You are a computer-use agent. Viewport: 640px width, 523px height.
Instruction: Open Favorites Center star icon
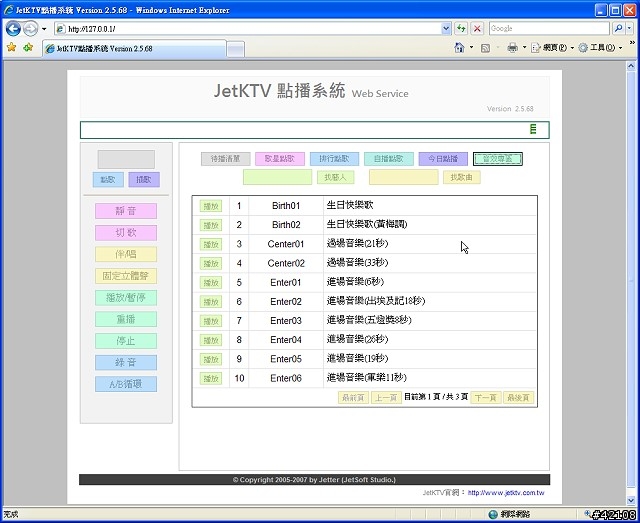pyautogui.click(x=11, y=48)
